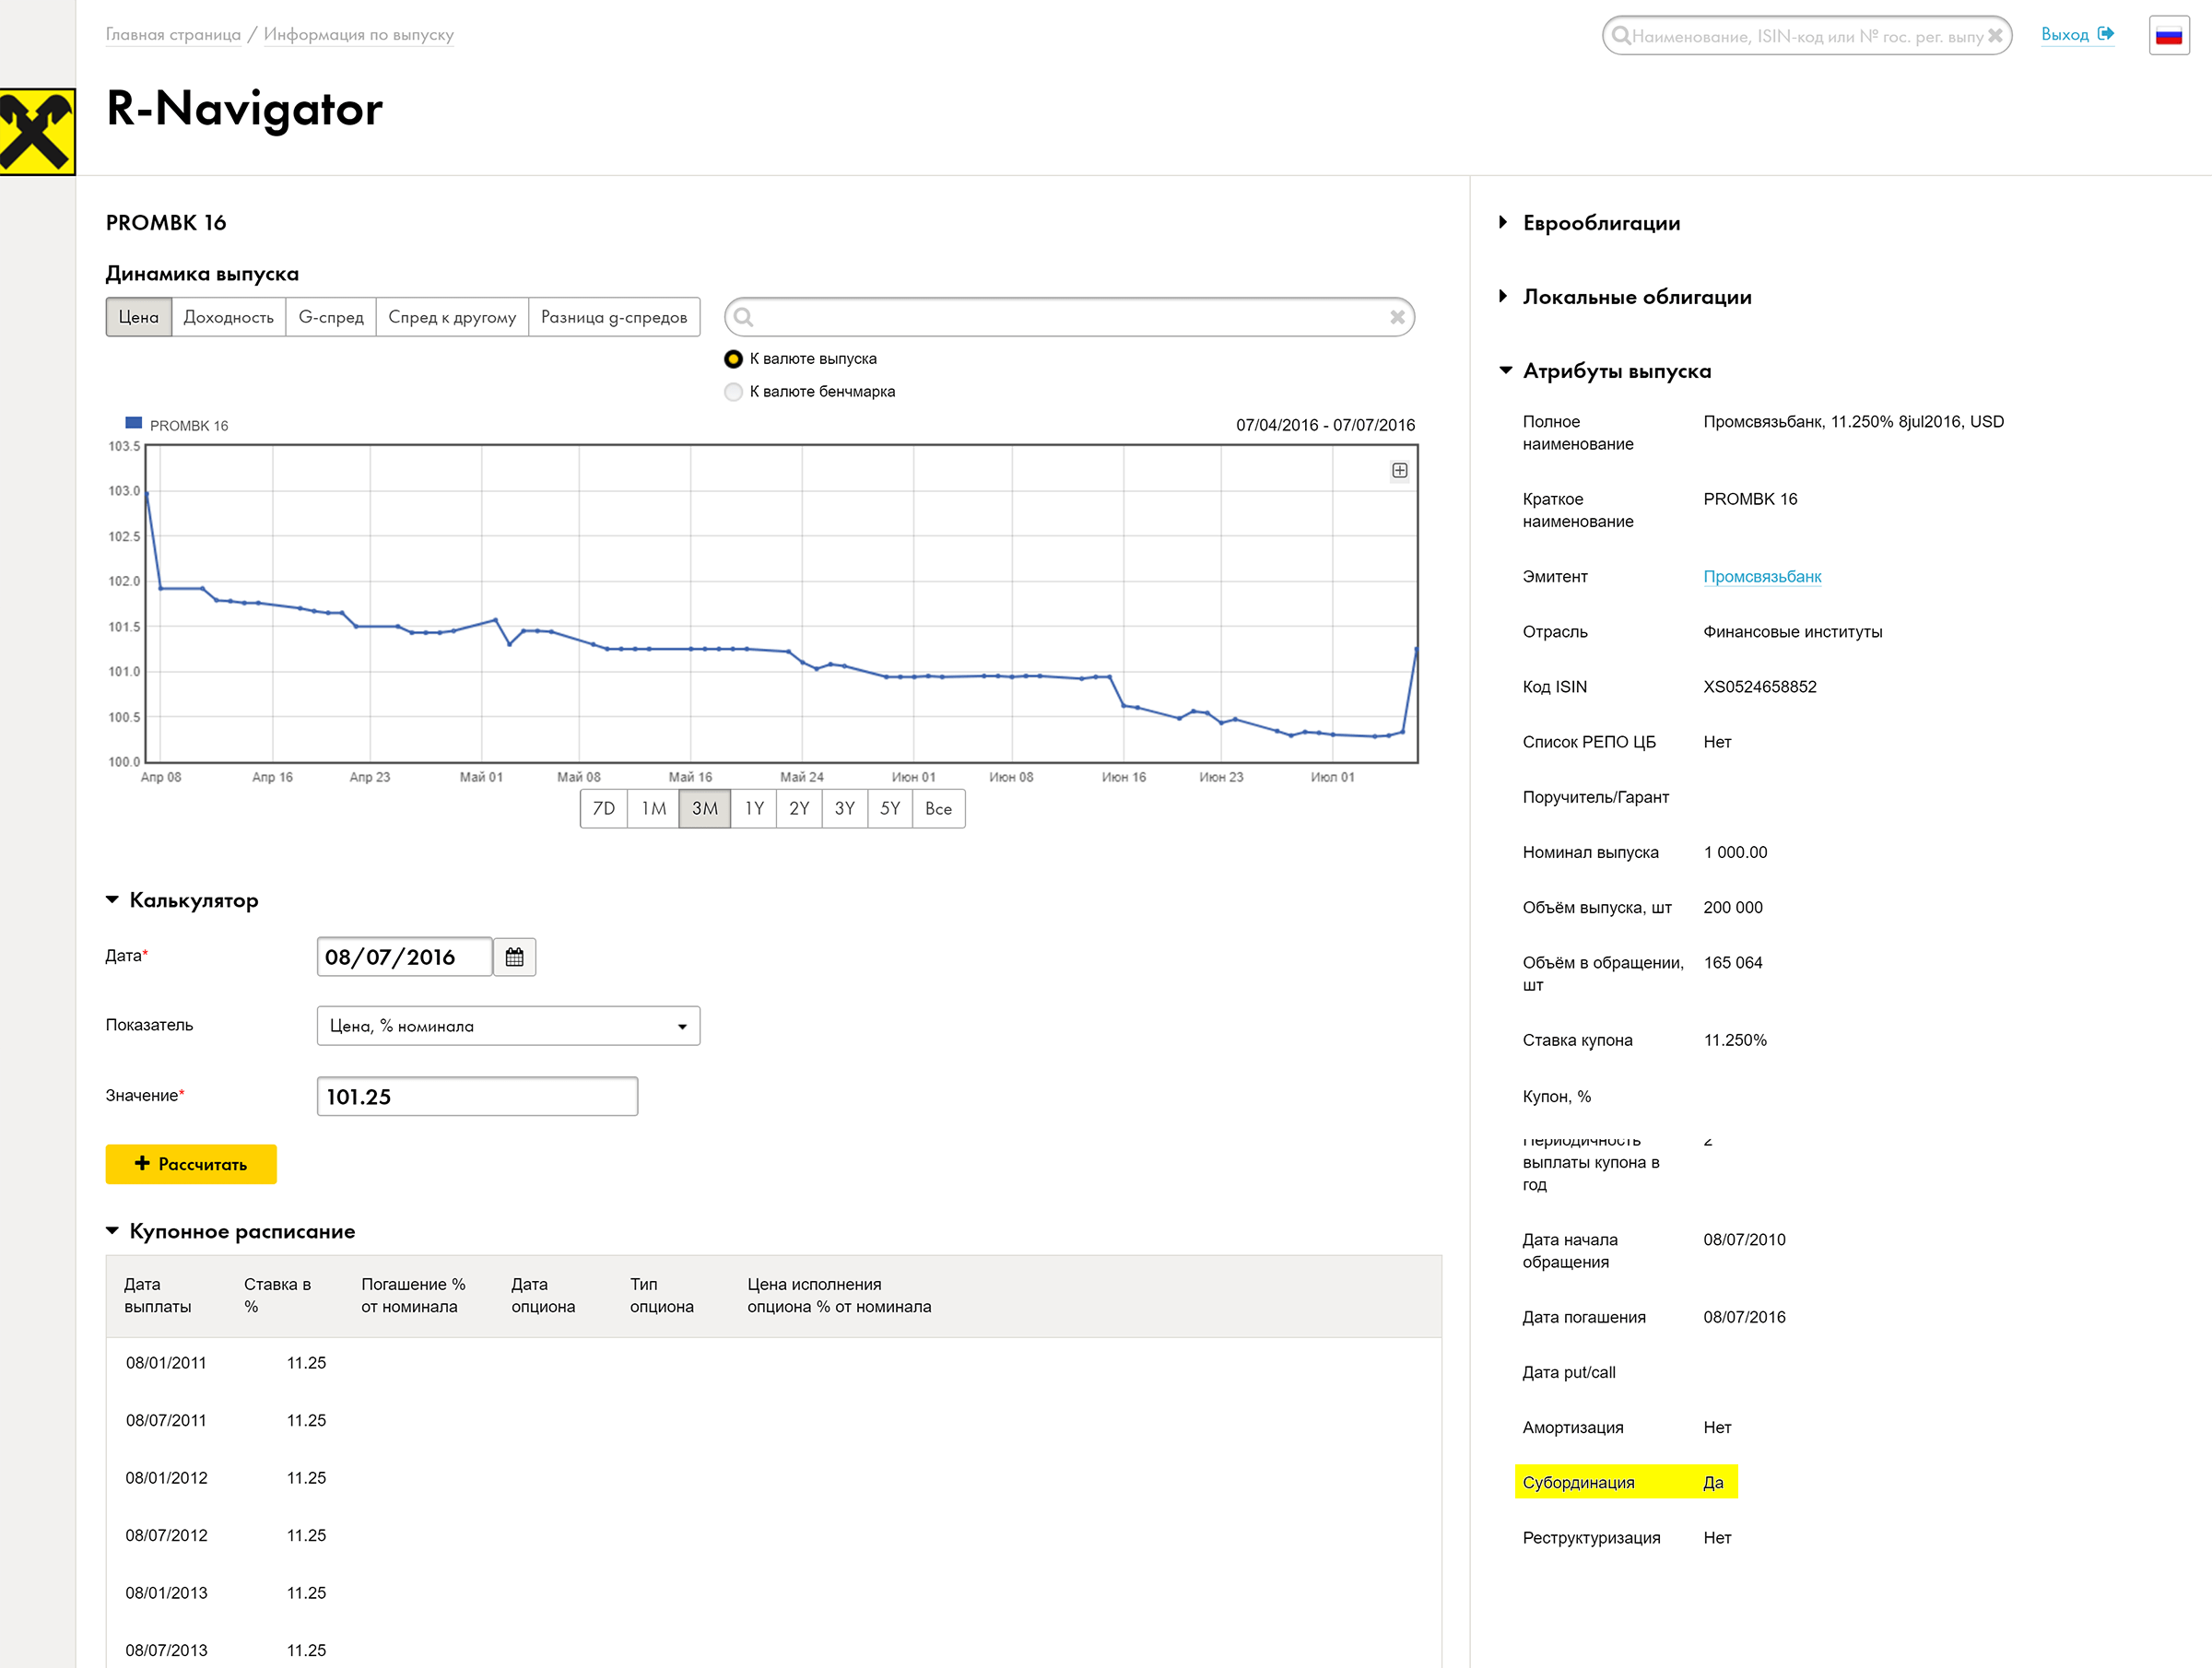Click the magnifier in benchmark search box
Viewport: 2212px width, 1668px height.
743,317
